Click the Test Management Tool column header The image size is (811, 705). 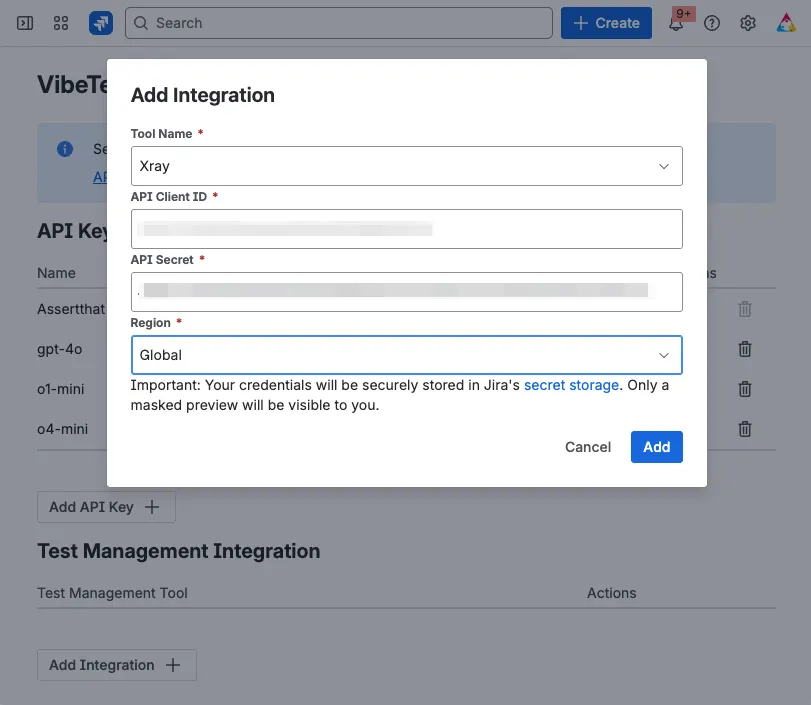(112, 593)
